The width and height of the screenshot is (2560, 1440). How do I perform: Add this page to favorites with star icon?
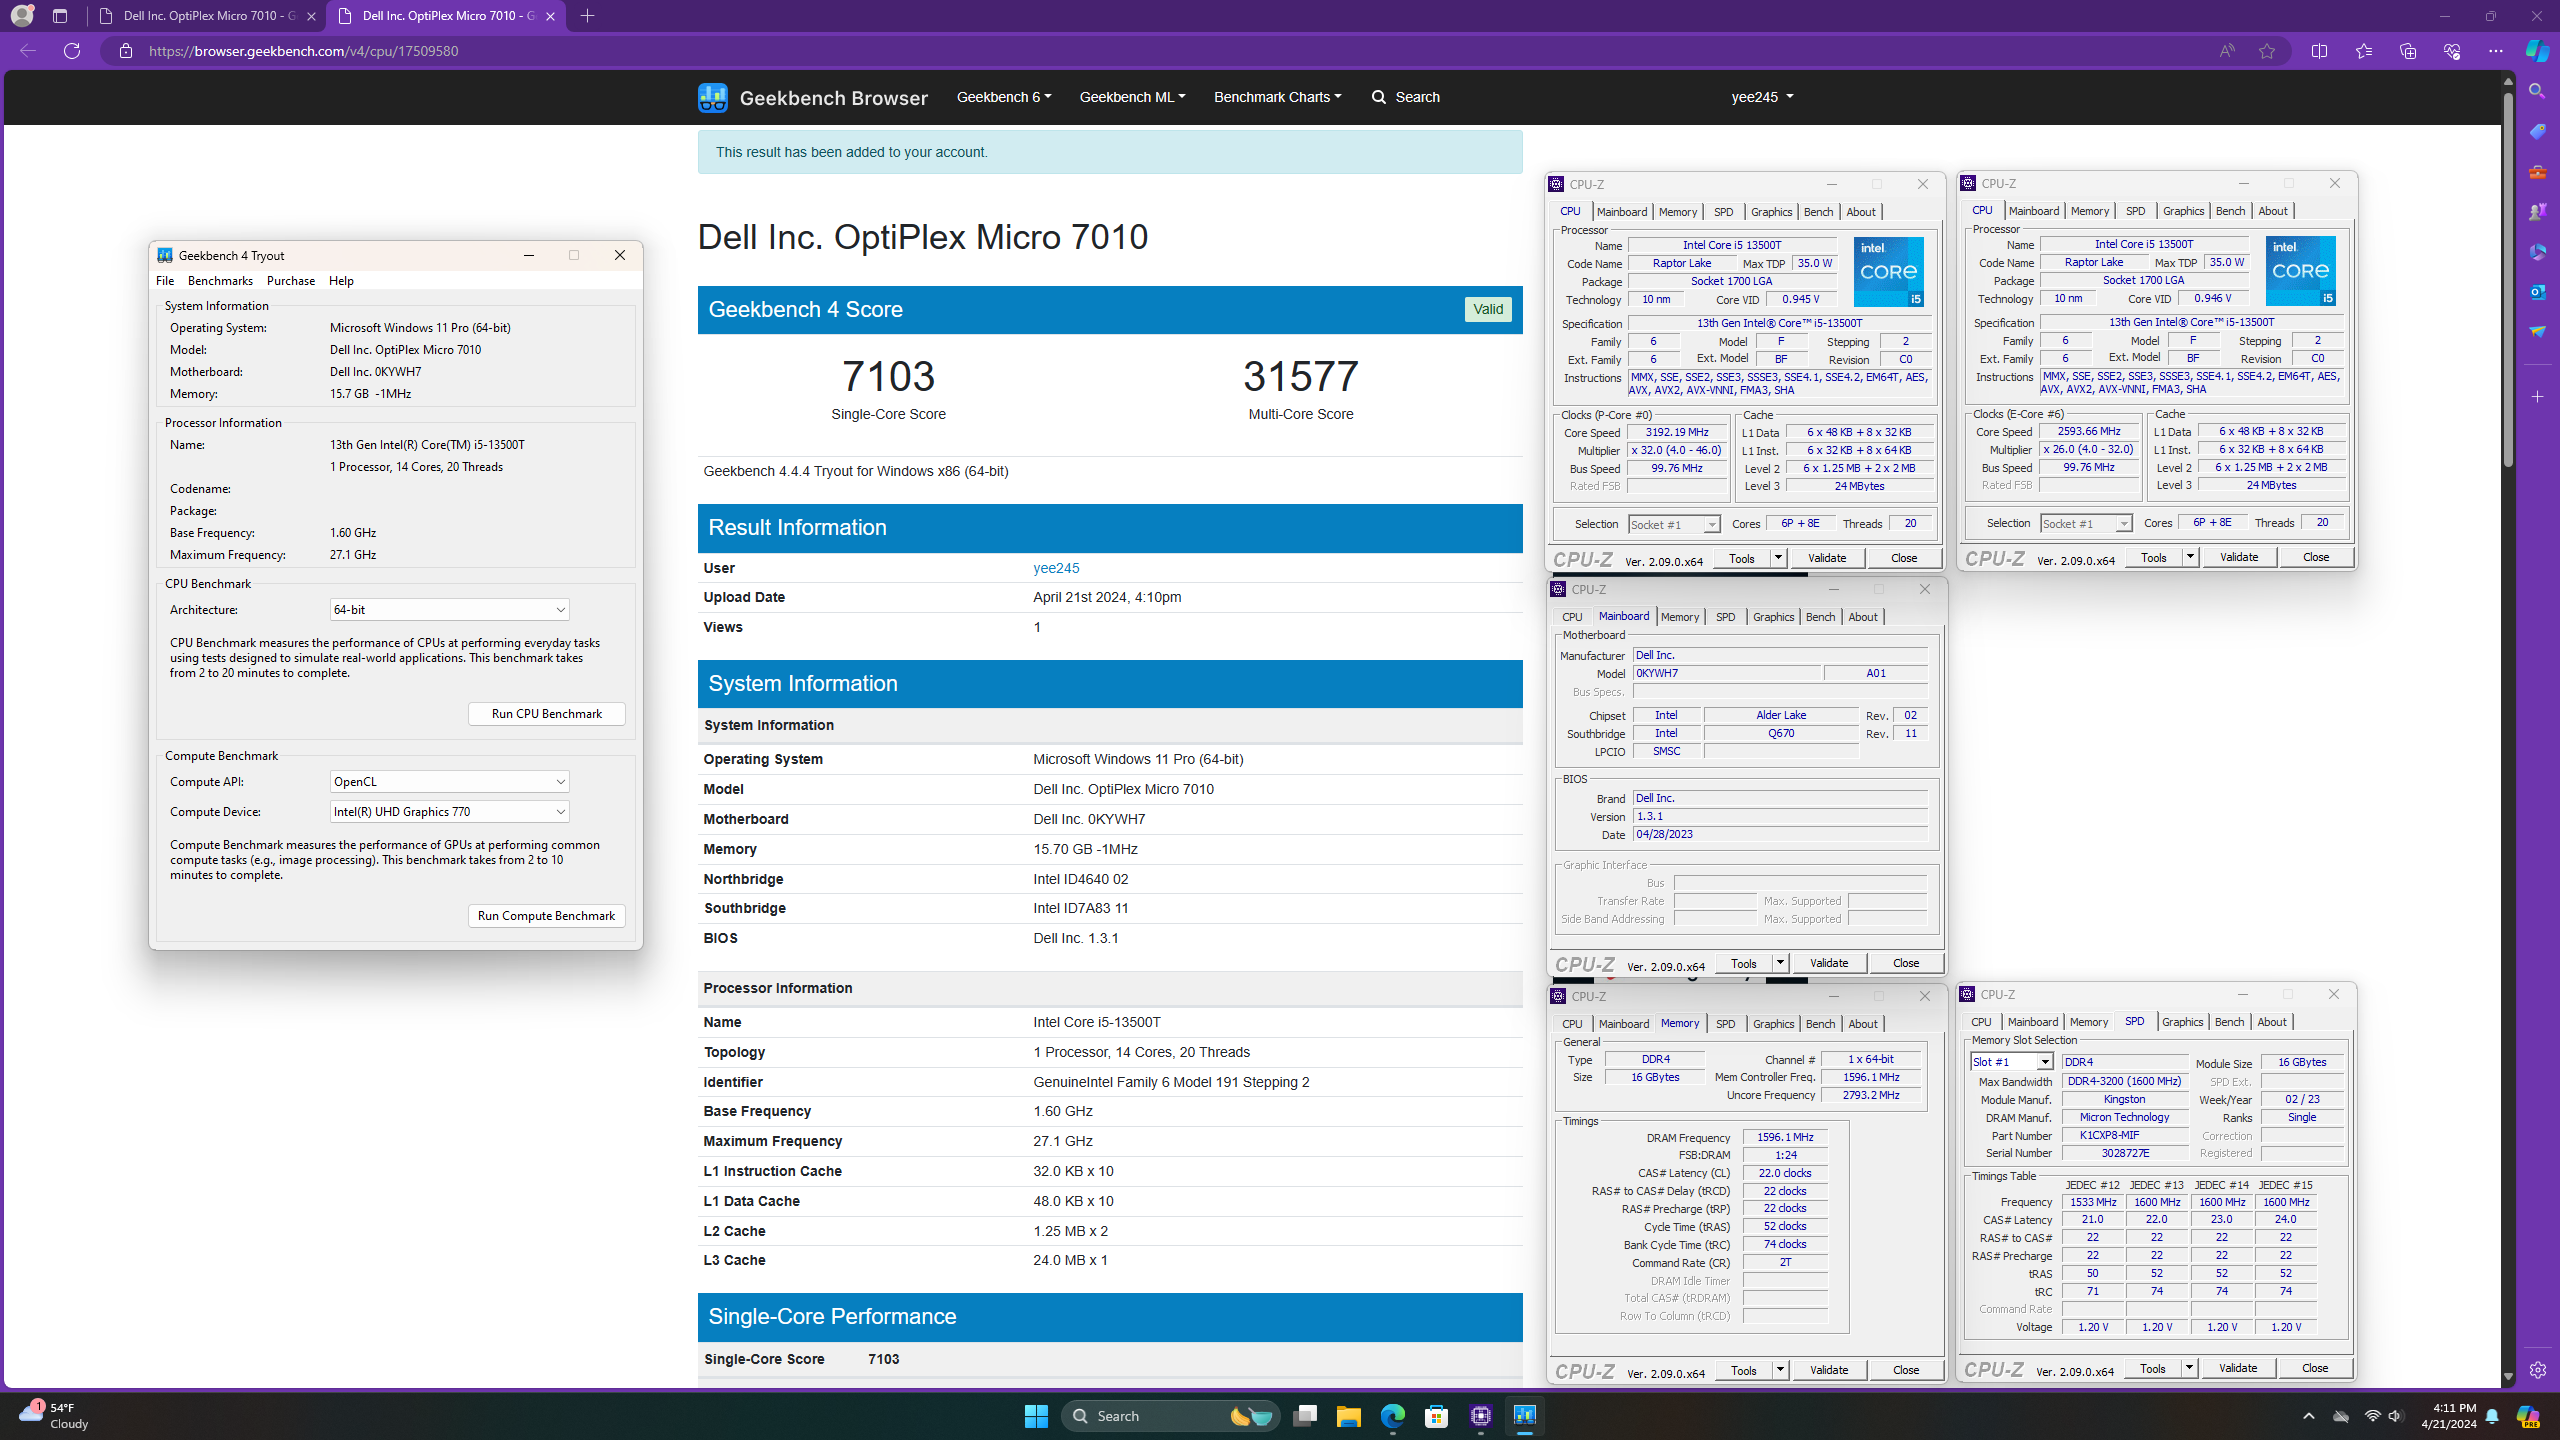point(2267,51)
